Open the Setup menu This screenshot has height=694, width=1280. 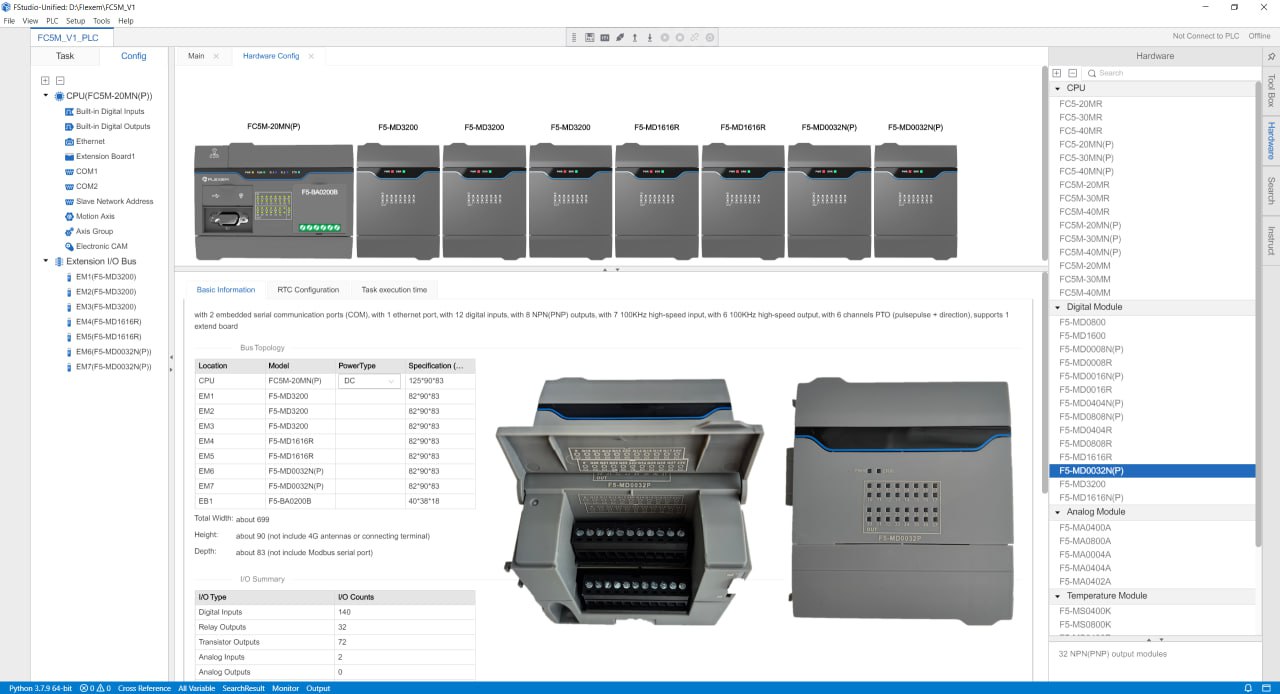click(x=76, y=21)
